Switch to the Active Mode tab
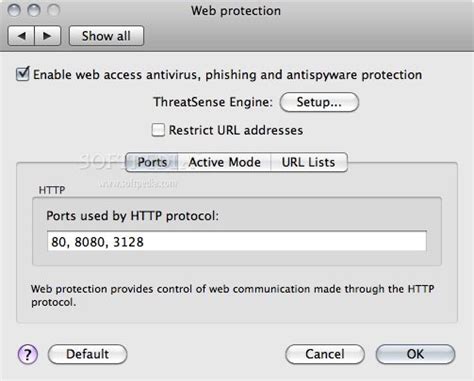Screen dimensions: 474x381 click(225, 162)
